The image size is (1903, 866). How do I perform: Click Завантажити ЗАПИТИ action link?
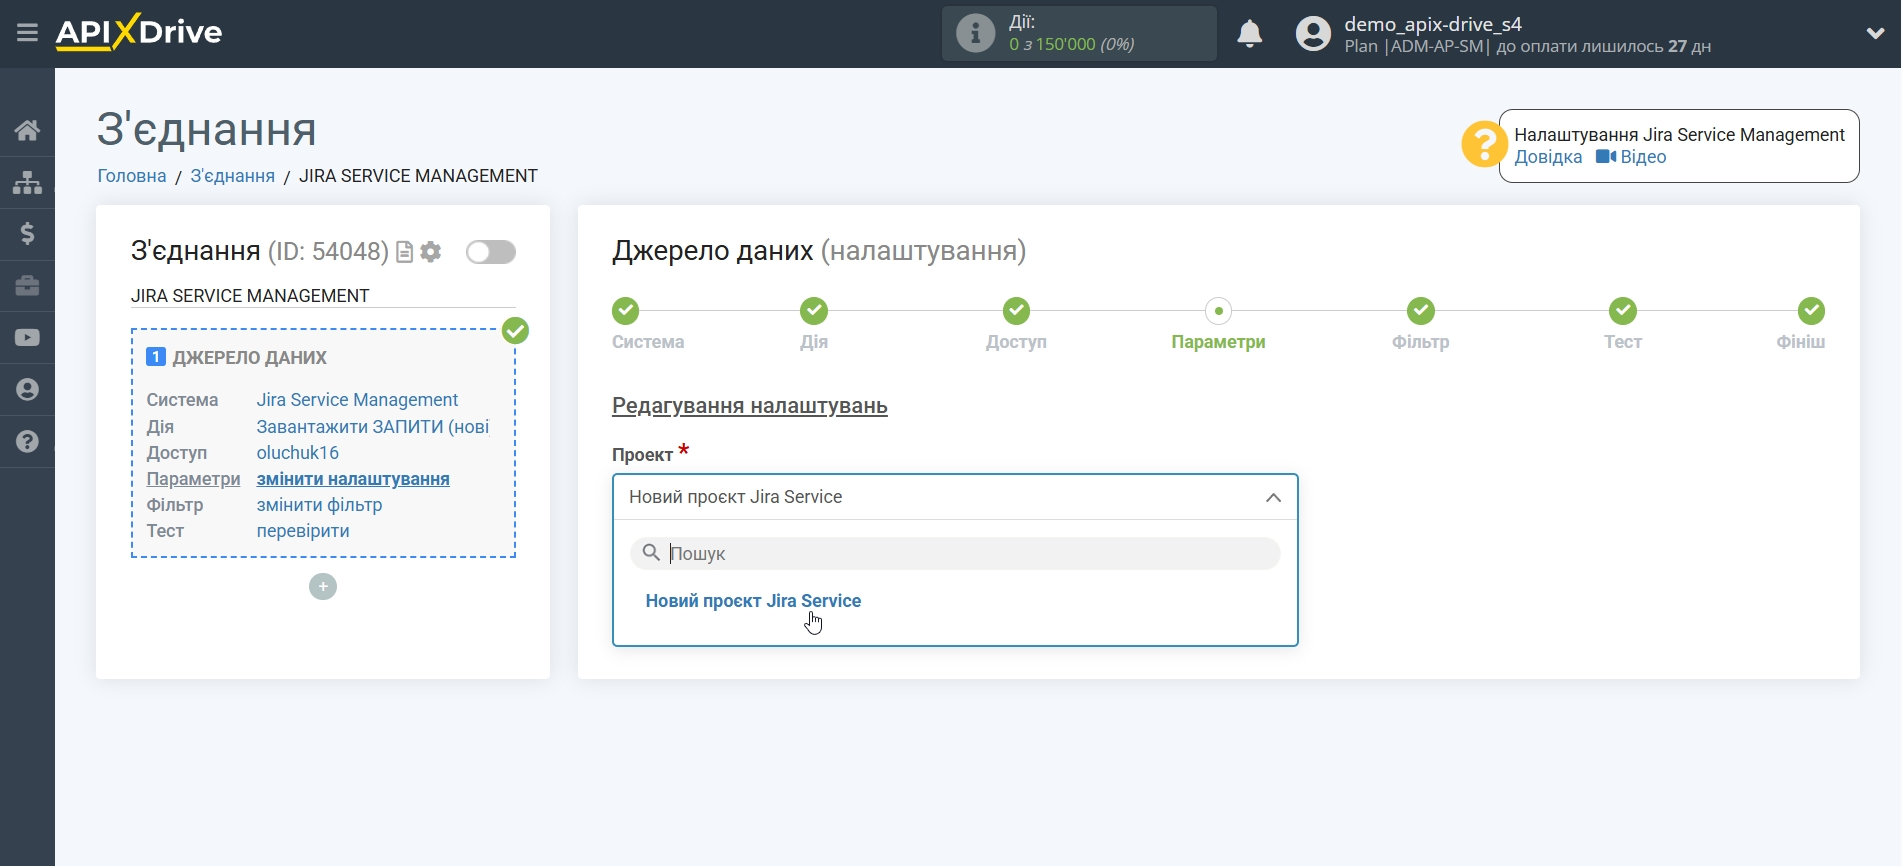pyautogui.click(x=373, y=427)
